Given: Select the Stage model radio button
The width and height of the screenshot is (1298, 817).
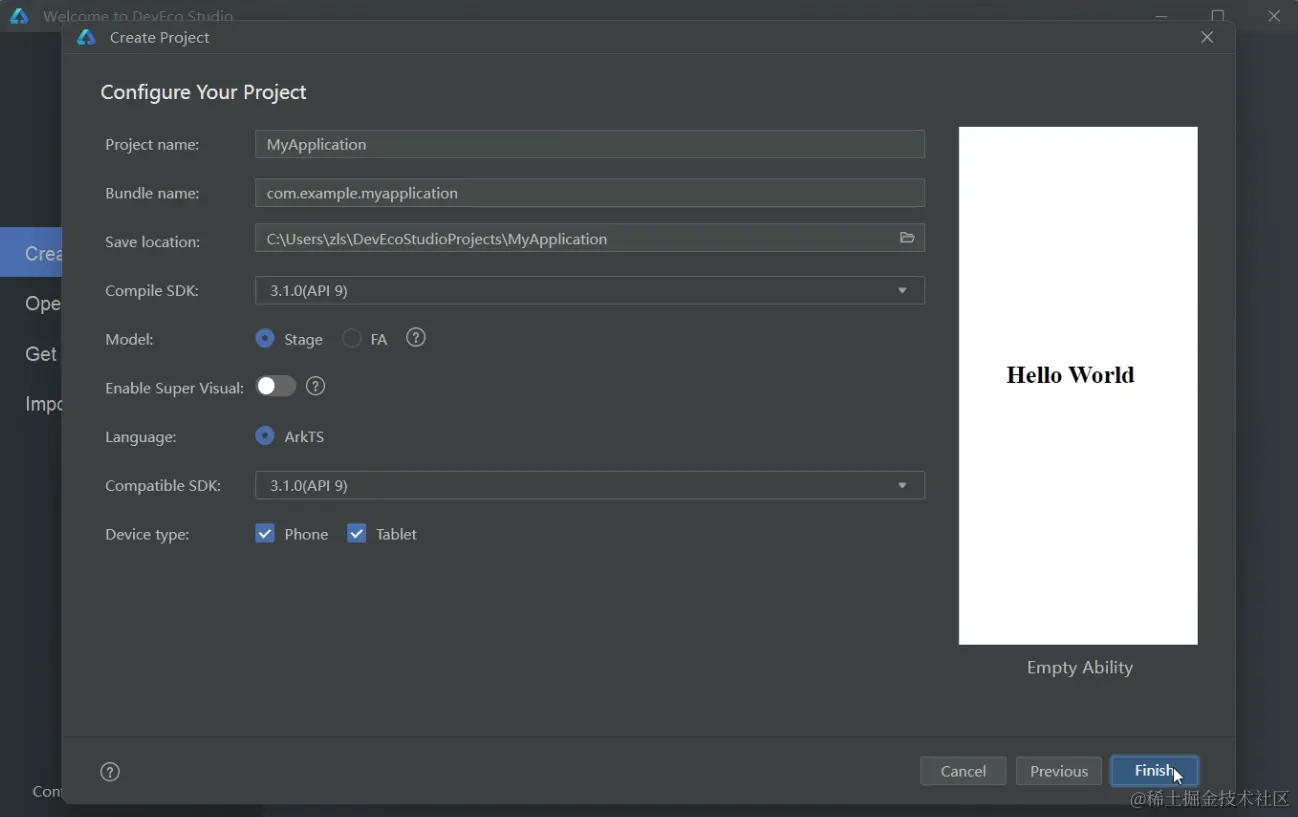Looking at the screenshot, I should coord(265,339).
